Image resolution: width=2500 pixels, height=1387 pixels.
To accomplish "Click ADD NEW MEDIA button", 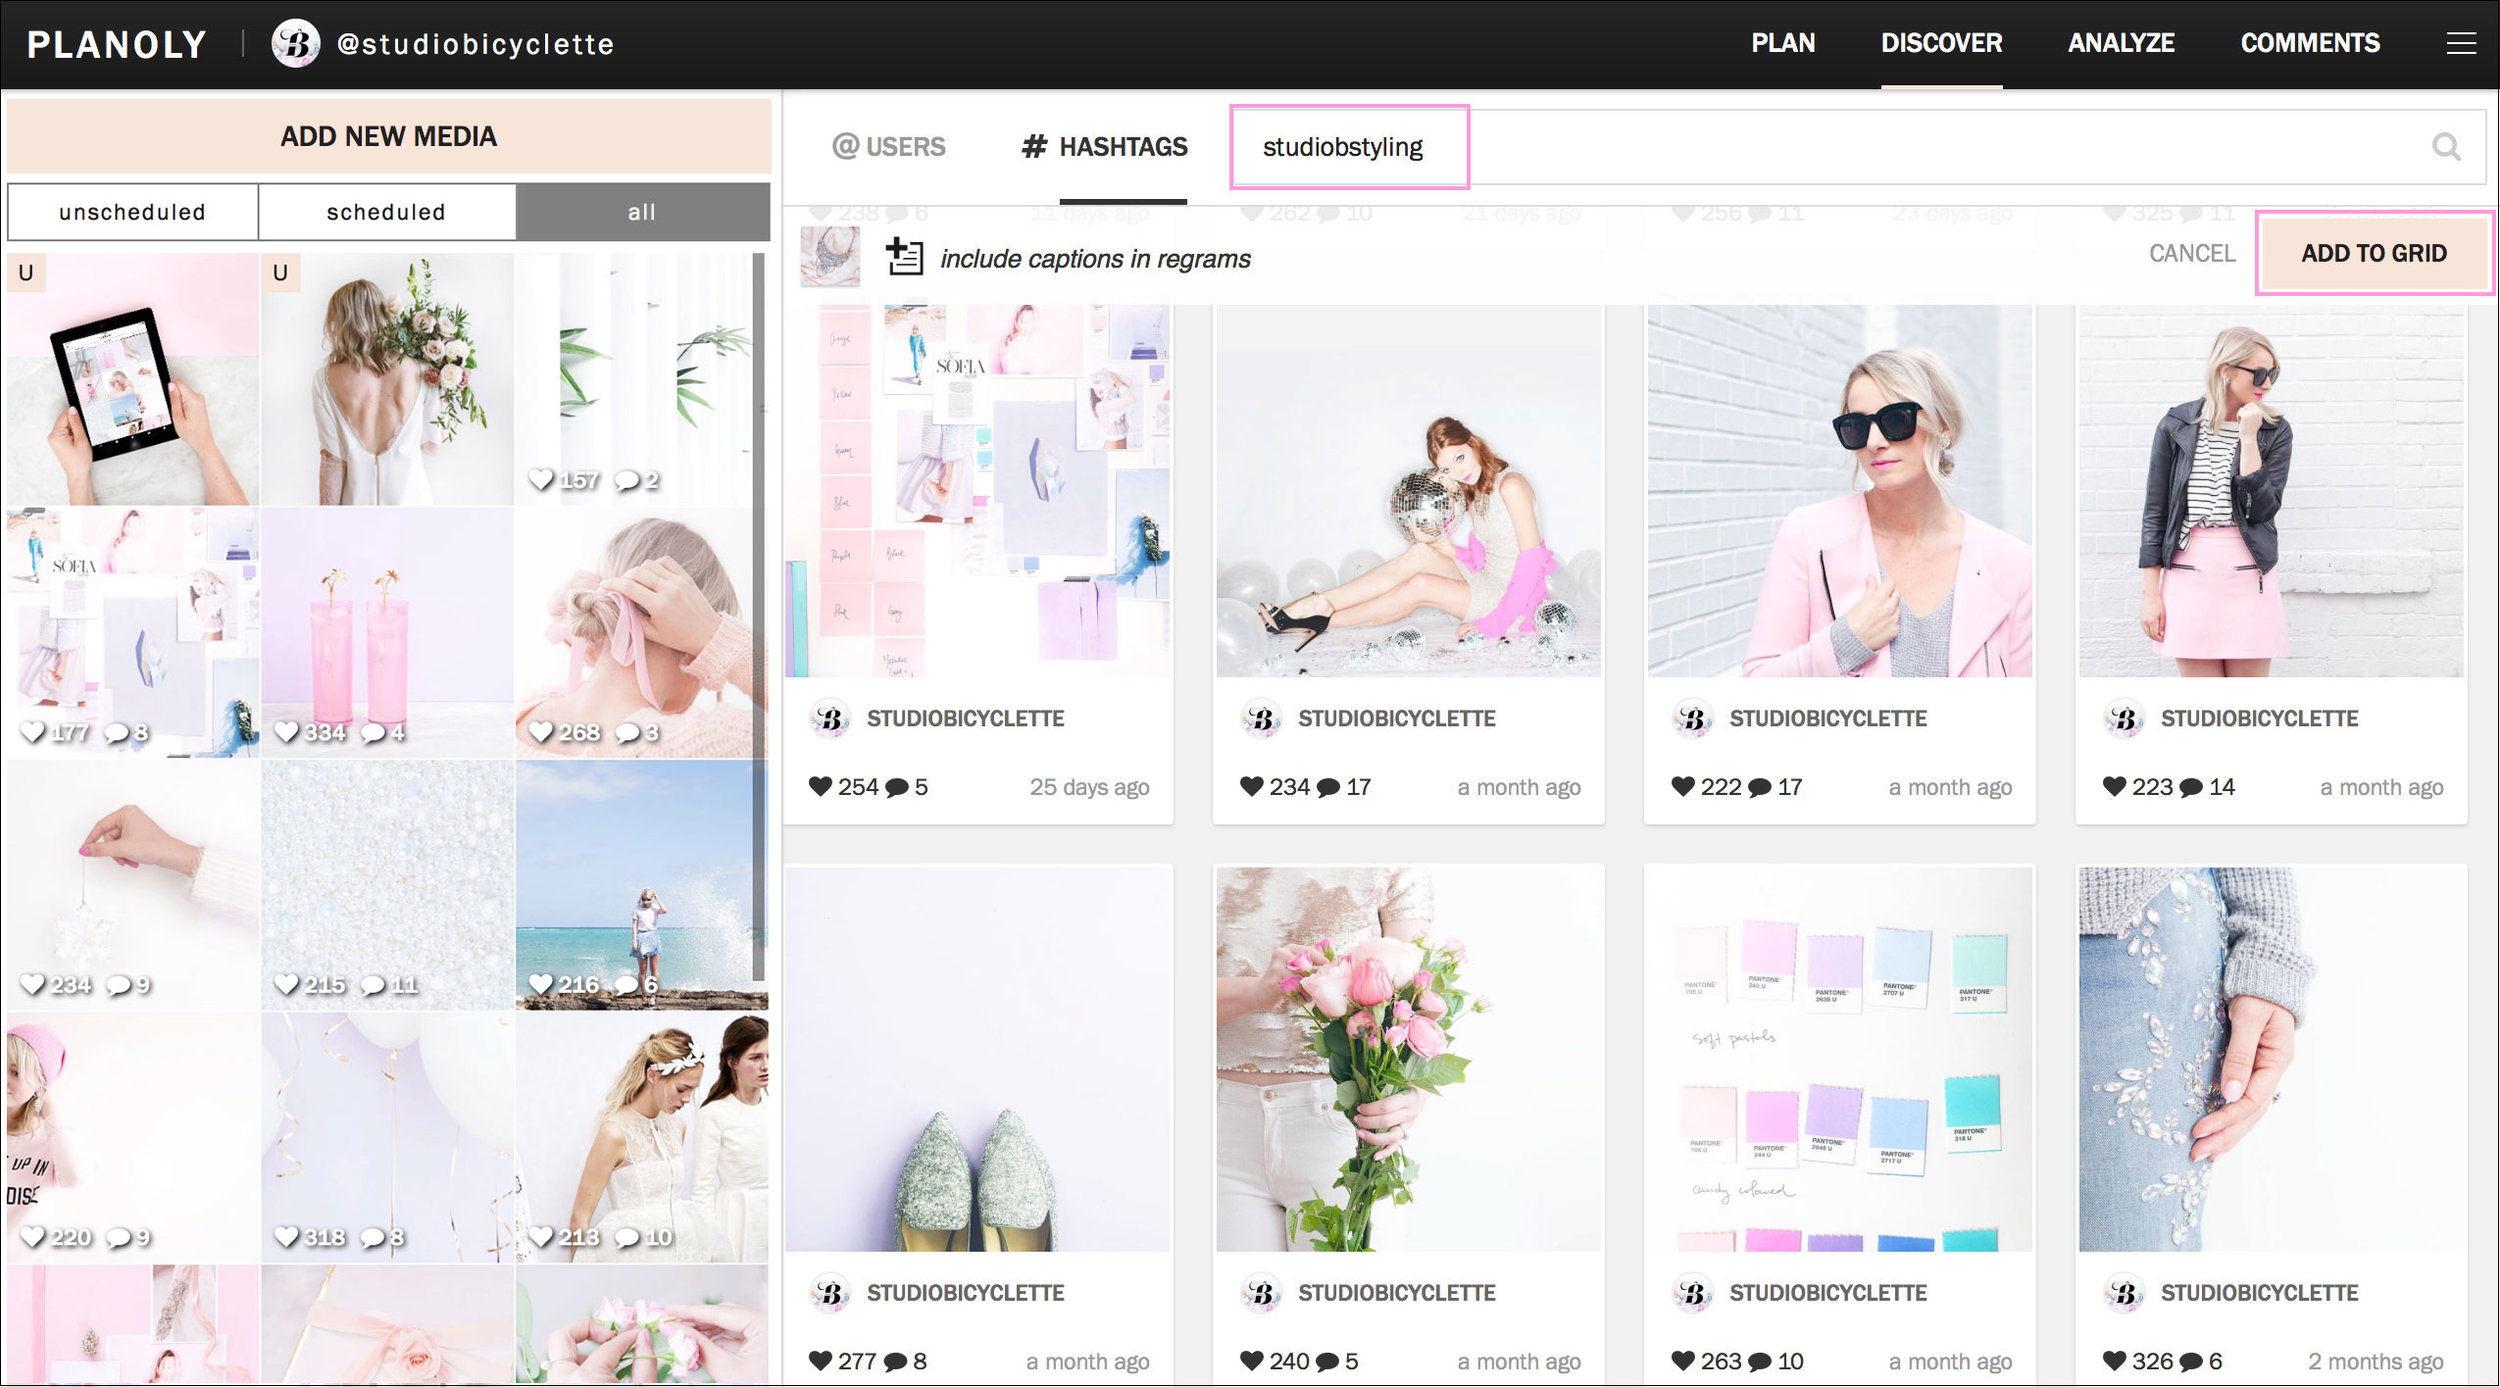I will [x=388, y=136].
